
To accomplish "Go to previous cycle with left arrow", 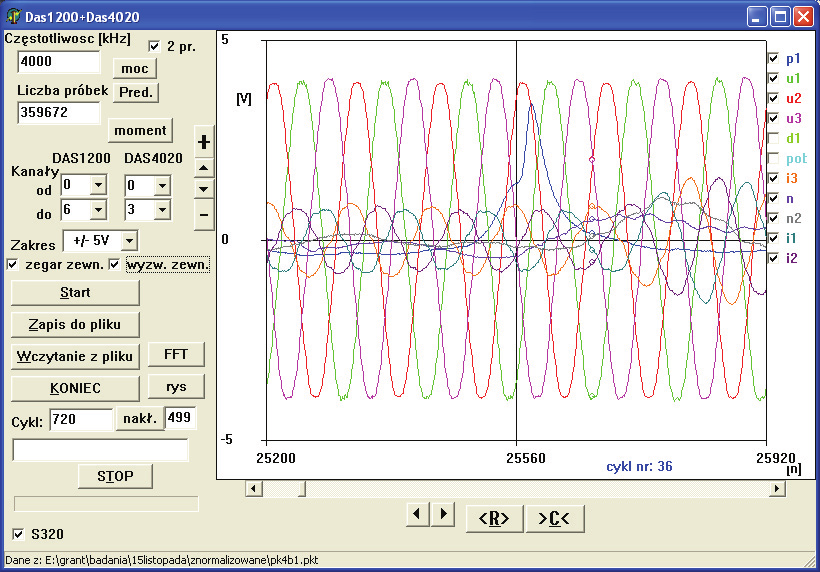I will click(x=417, y=514).
